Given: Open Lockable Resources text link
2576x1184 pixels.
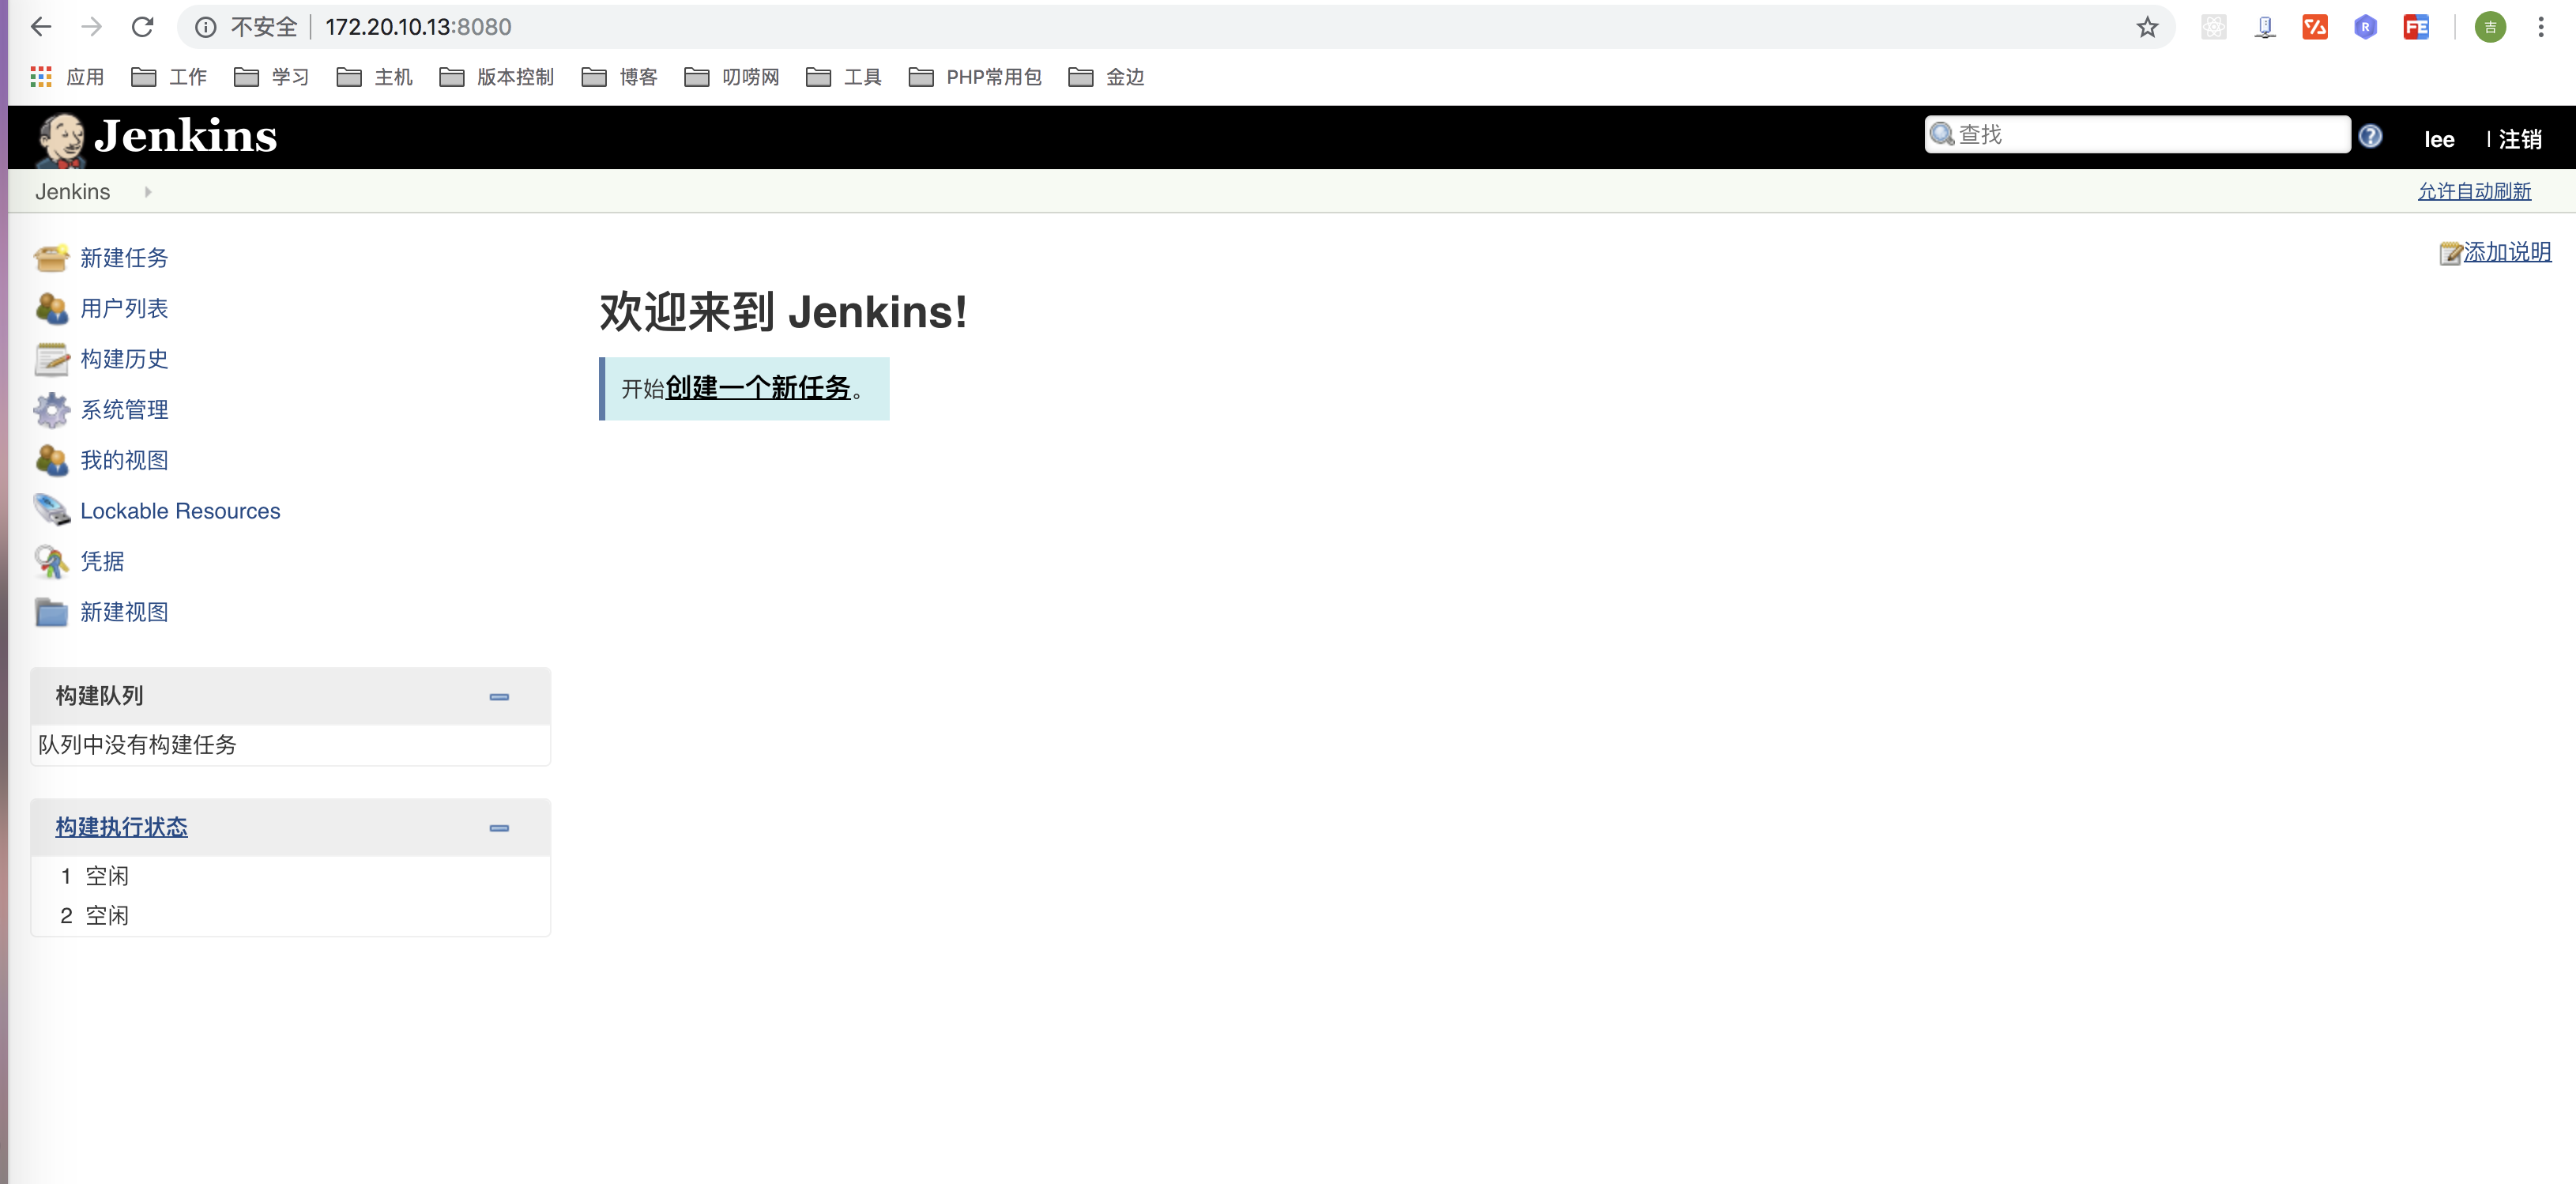Looking at the screenshot, I should point(180,511).
